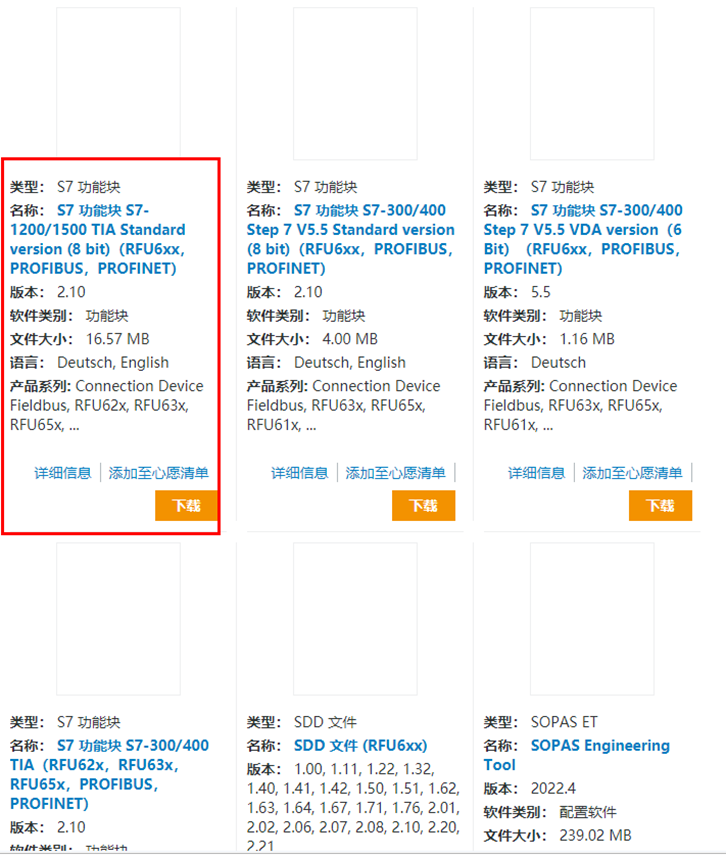Click thumbnail of SDD 文件 card
This screenshot has height=858, width=726.
point(355,619)
